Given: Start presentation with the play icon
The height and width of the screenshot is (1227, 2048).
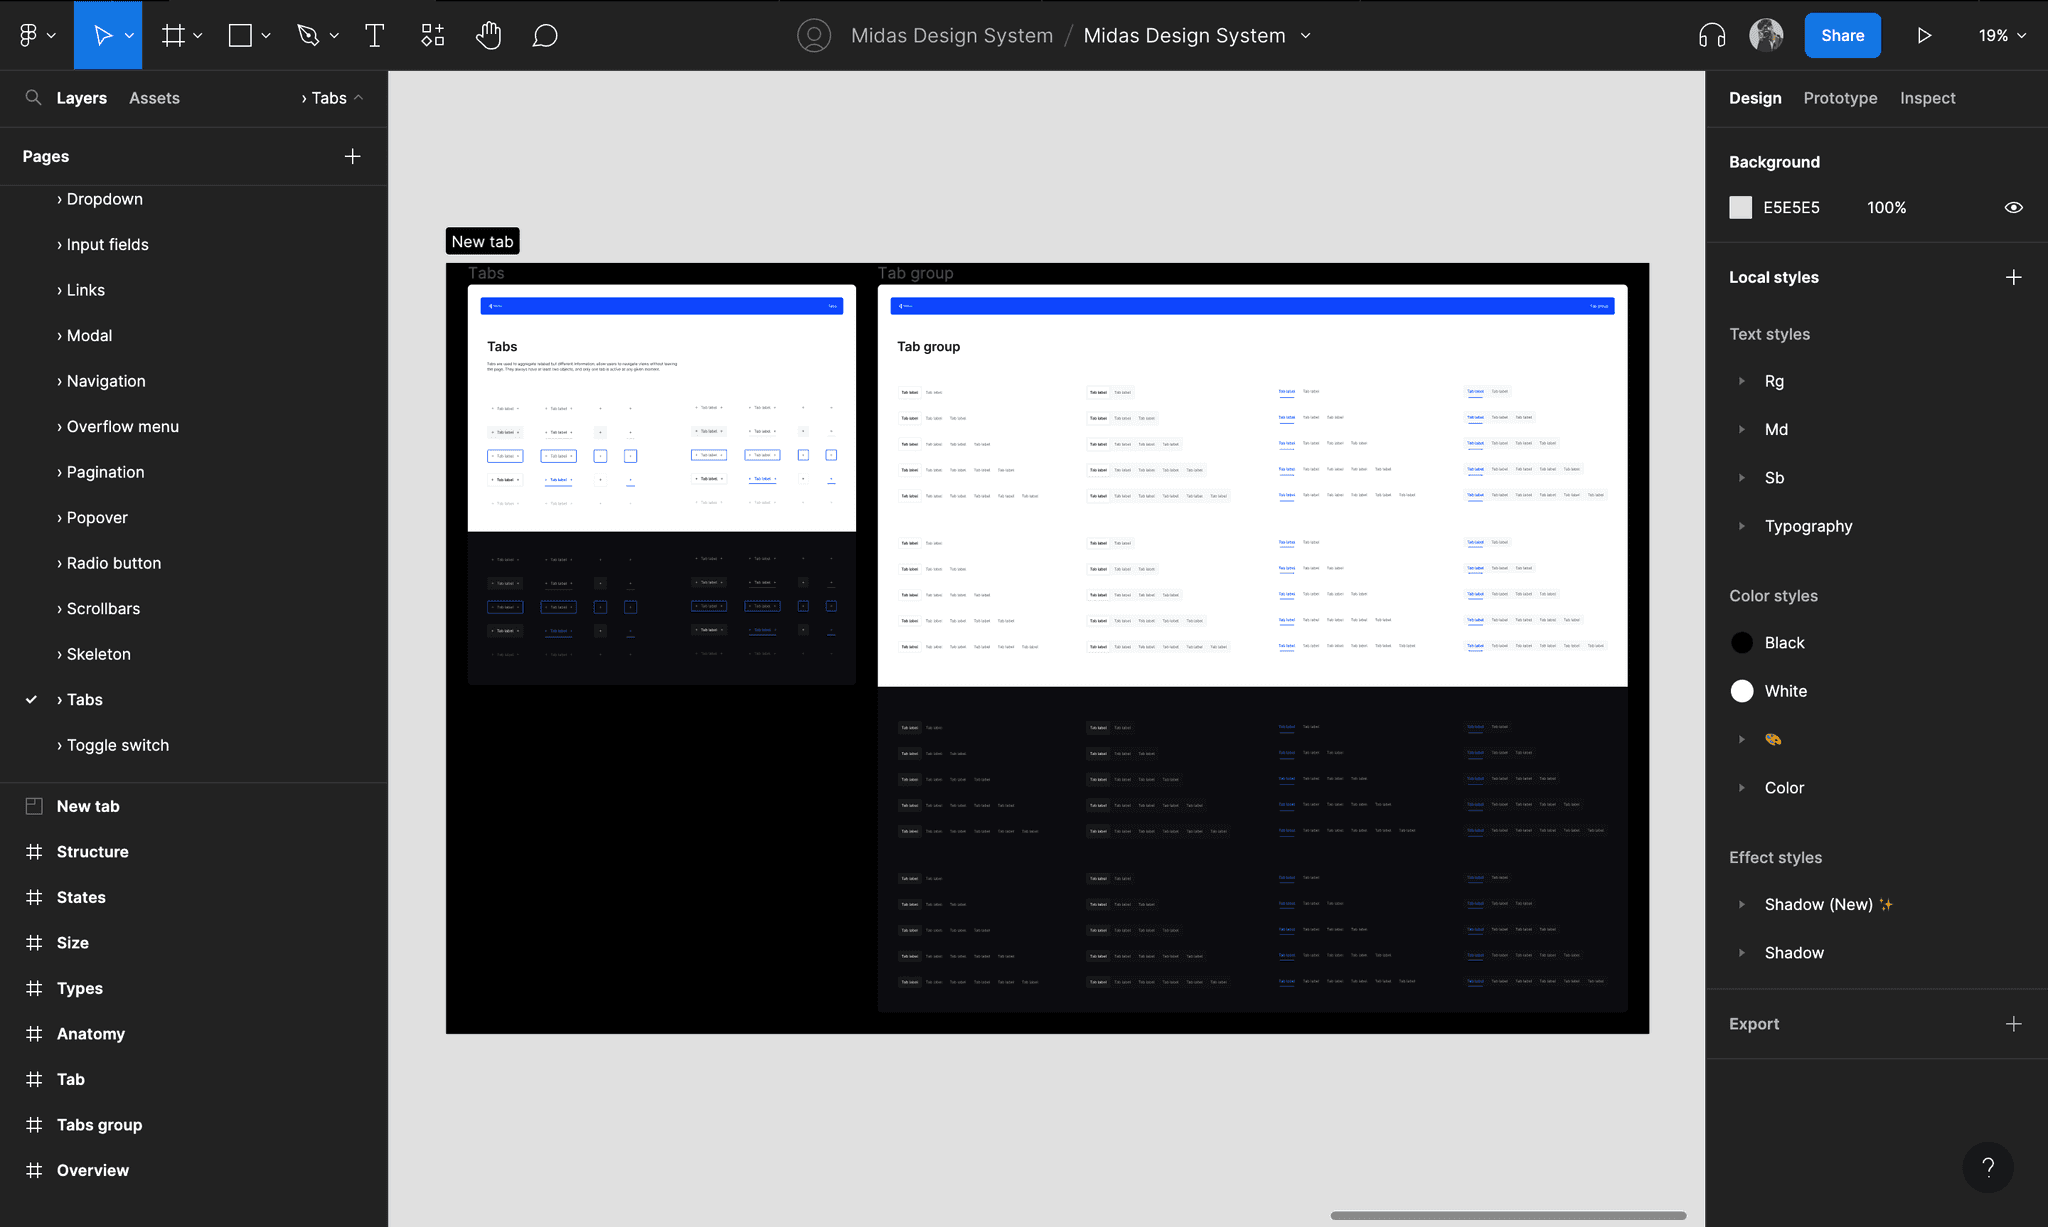Looking at the screenshot, I should tap(1924, 36).
